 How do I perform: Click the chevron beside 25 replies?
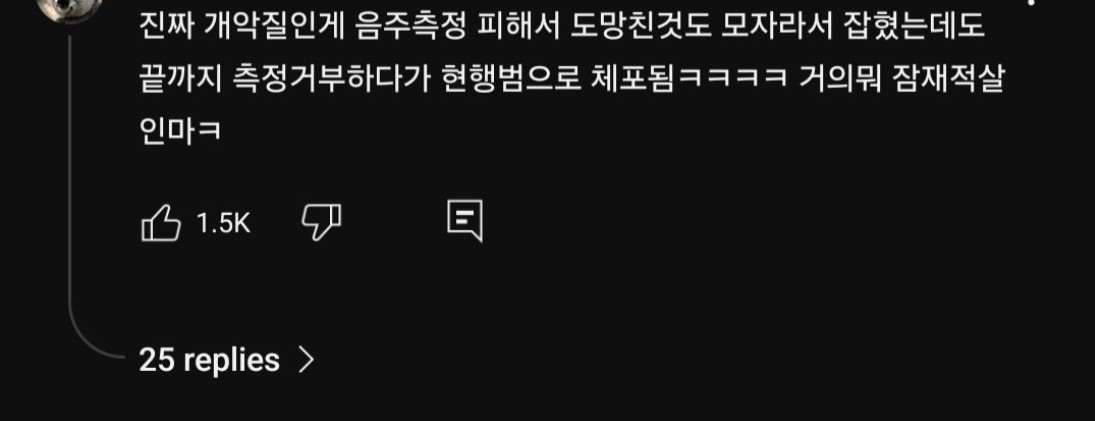click(x=307, y=360)
